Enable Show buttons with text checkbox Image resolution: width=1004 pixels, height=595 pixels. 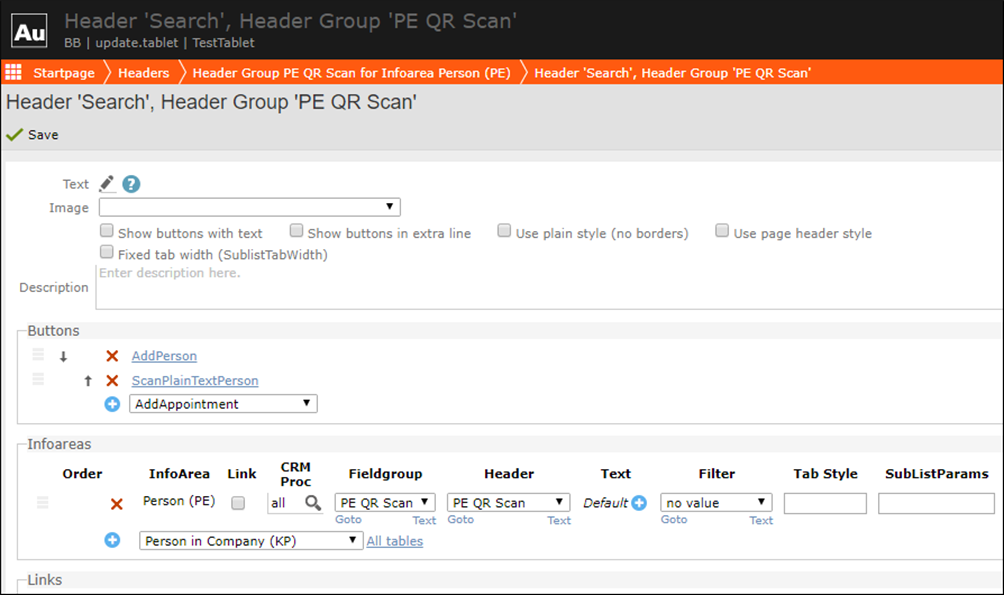[x=107, y=231]
